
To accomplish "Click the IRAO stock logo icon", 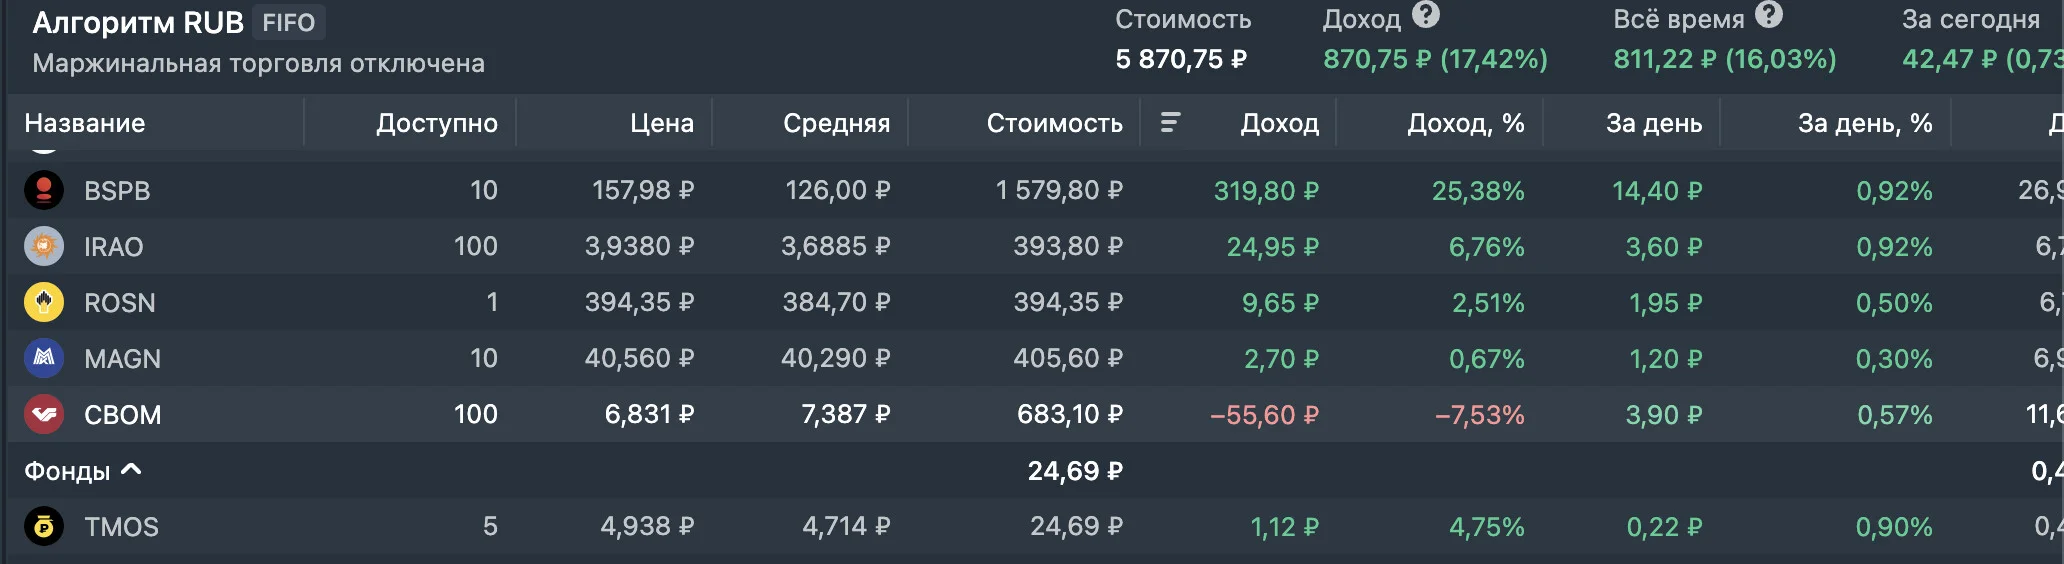I will pyautogui.click(x=44, y=246).
